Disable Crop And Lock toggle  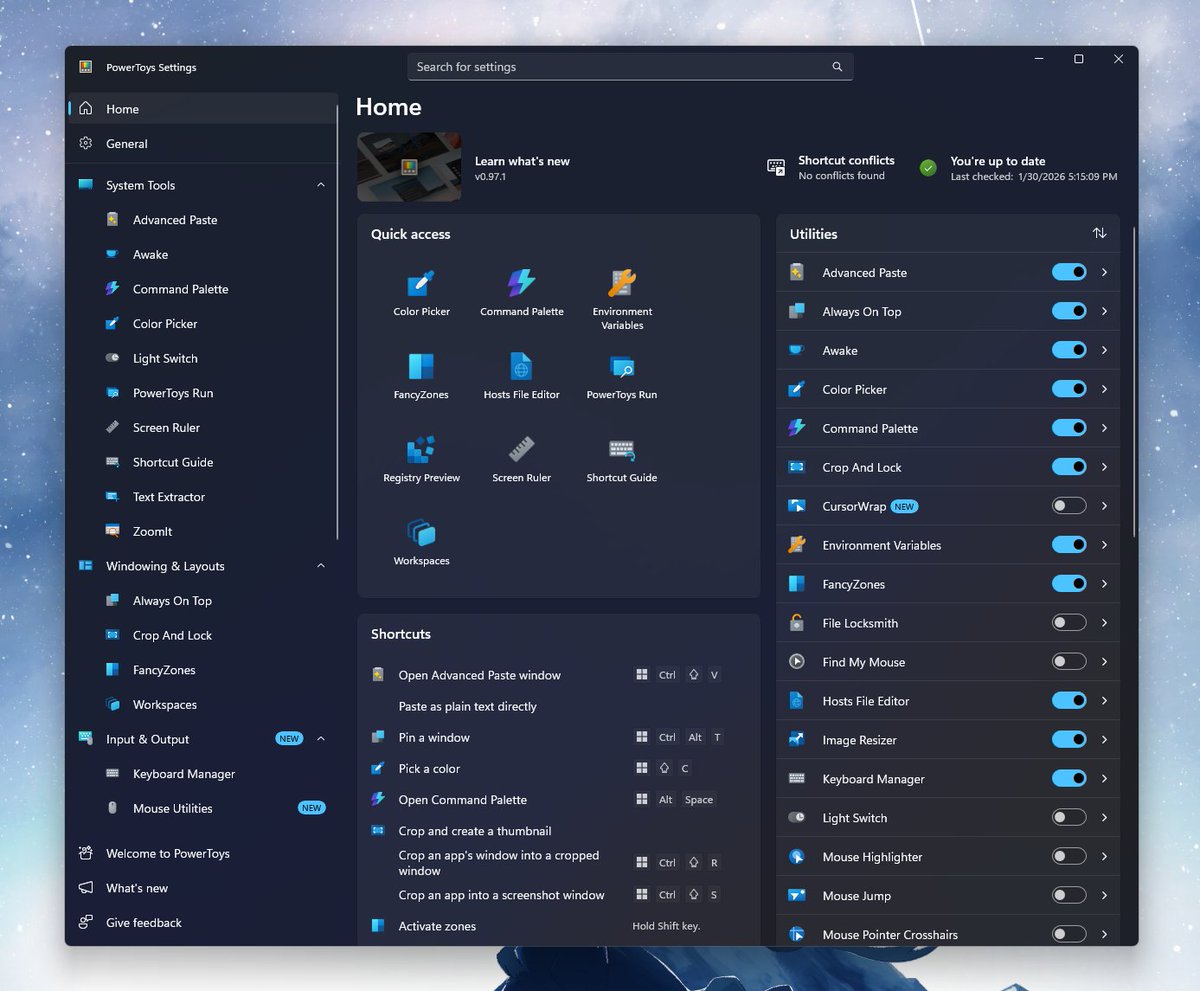pyautogui.click(x=1069, y=467)
